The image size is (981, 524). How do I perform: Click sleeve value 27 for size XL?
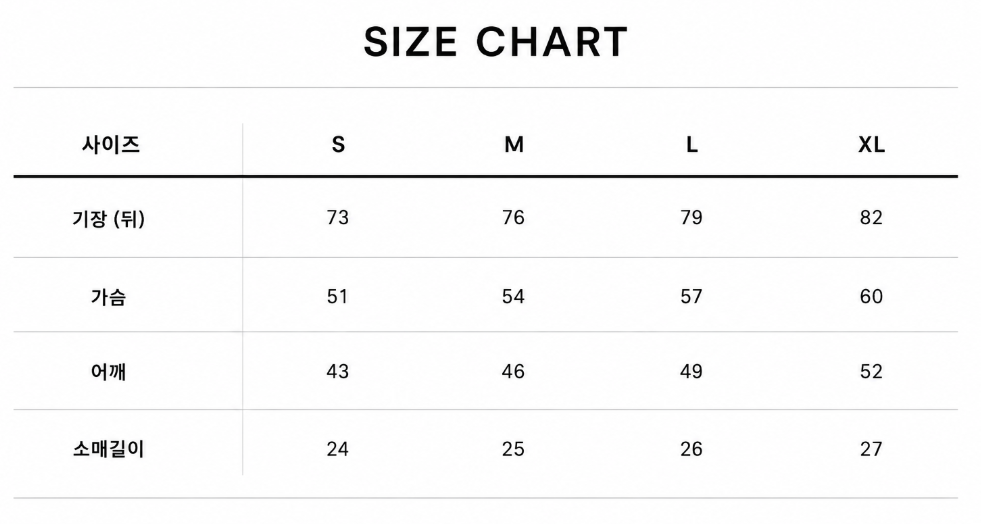871,449
